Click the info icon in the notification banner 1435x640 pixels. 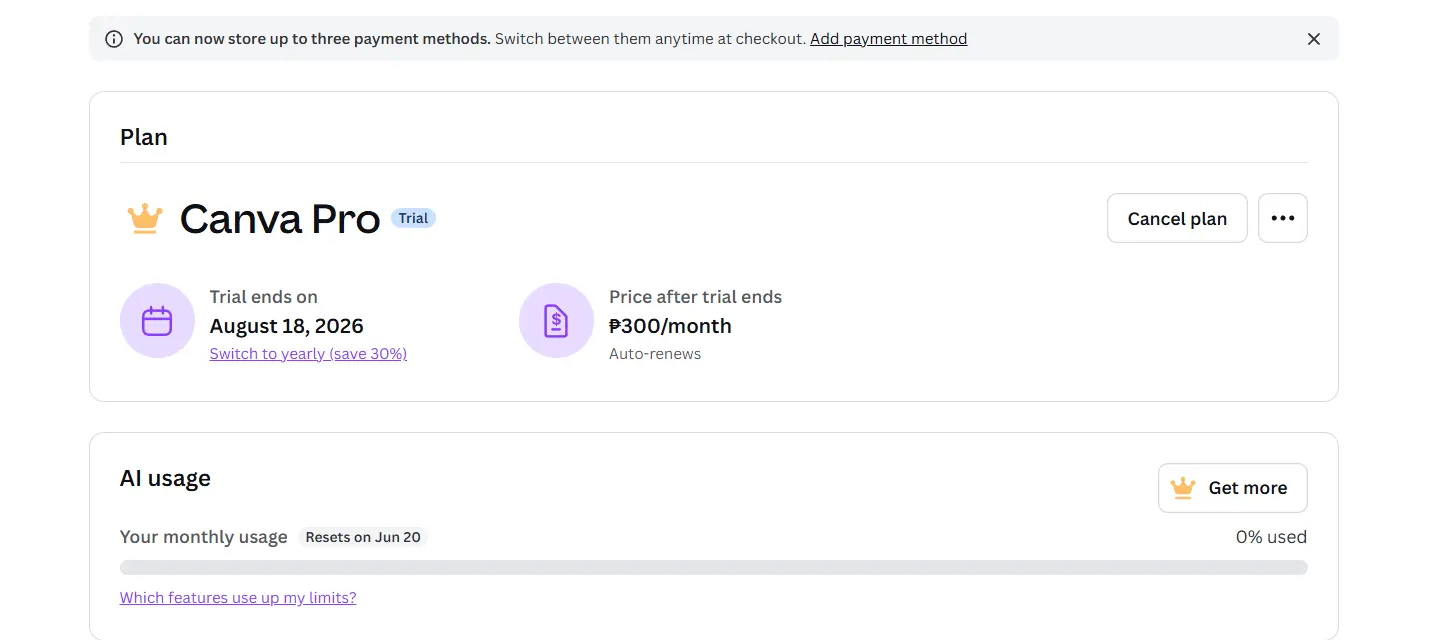115,39
